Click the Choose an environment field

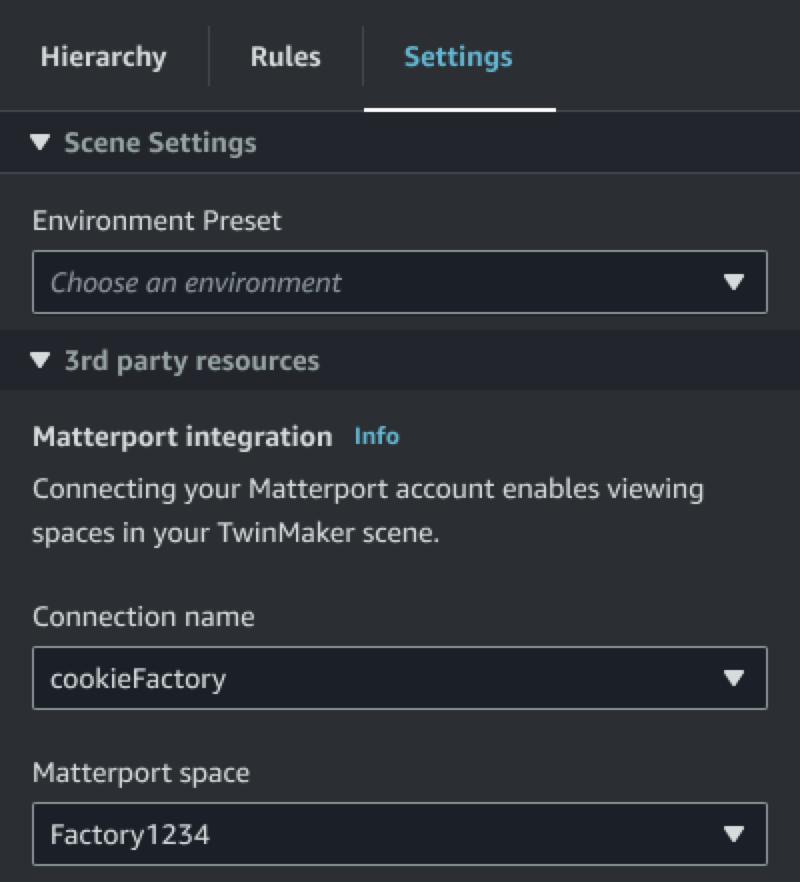400,282
